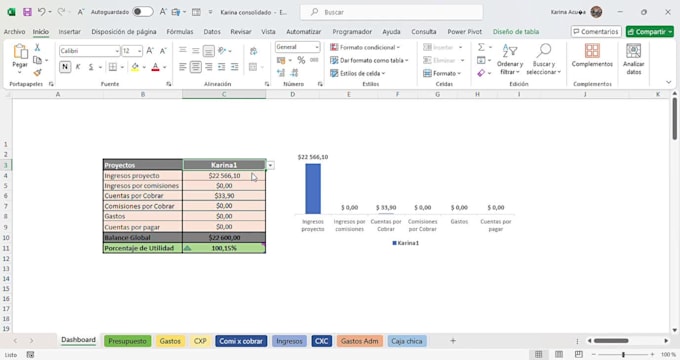Screen dimensions: 680x360
Task: Align text to the top
Action: (x=183, y=51)
